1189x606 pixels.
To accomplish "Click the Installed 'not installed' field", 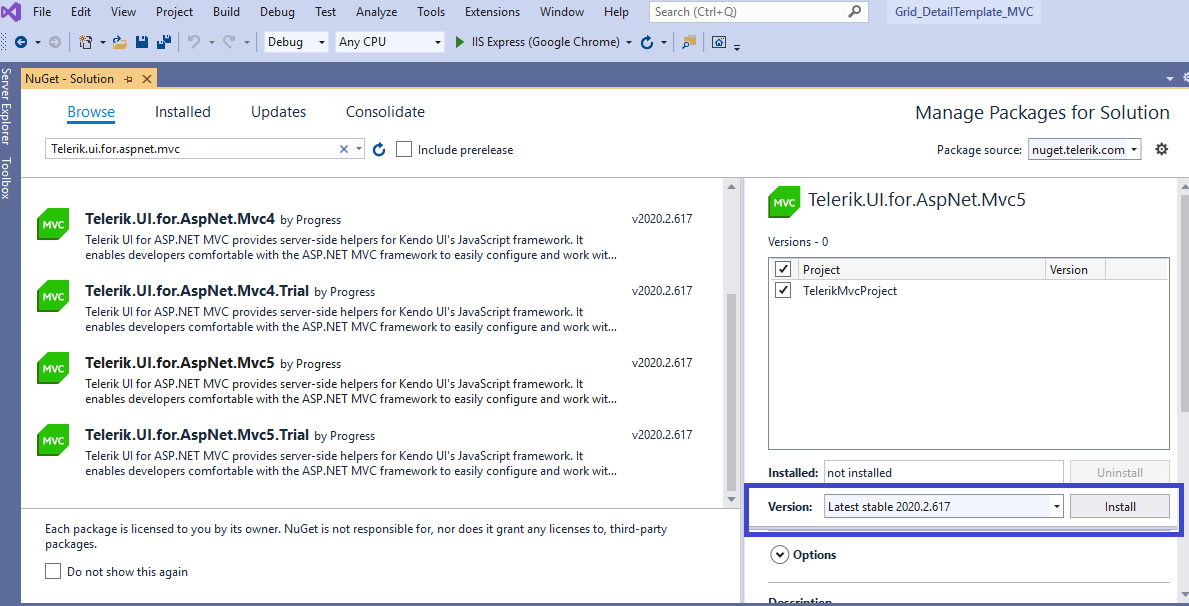I will (x=944, y=473).
